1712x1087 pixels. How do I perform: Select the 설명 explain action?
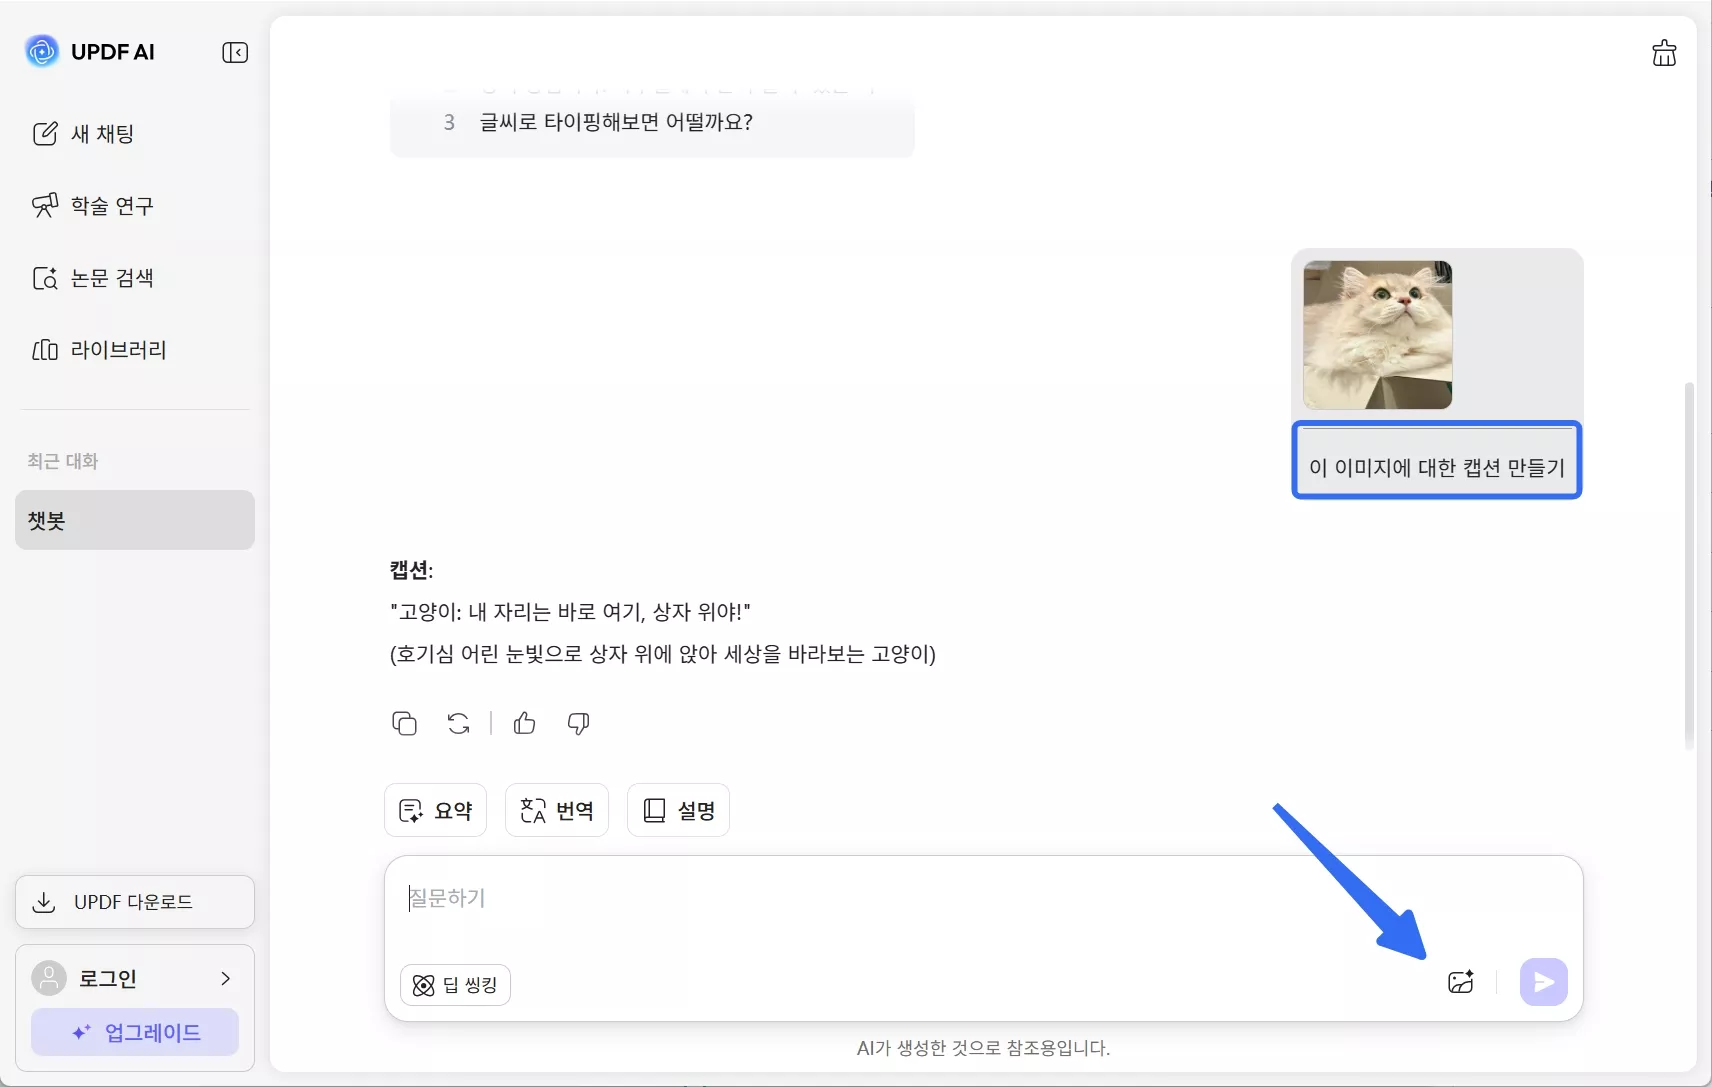[x=678, y=810]
